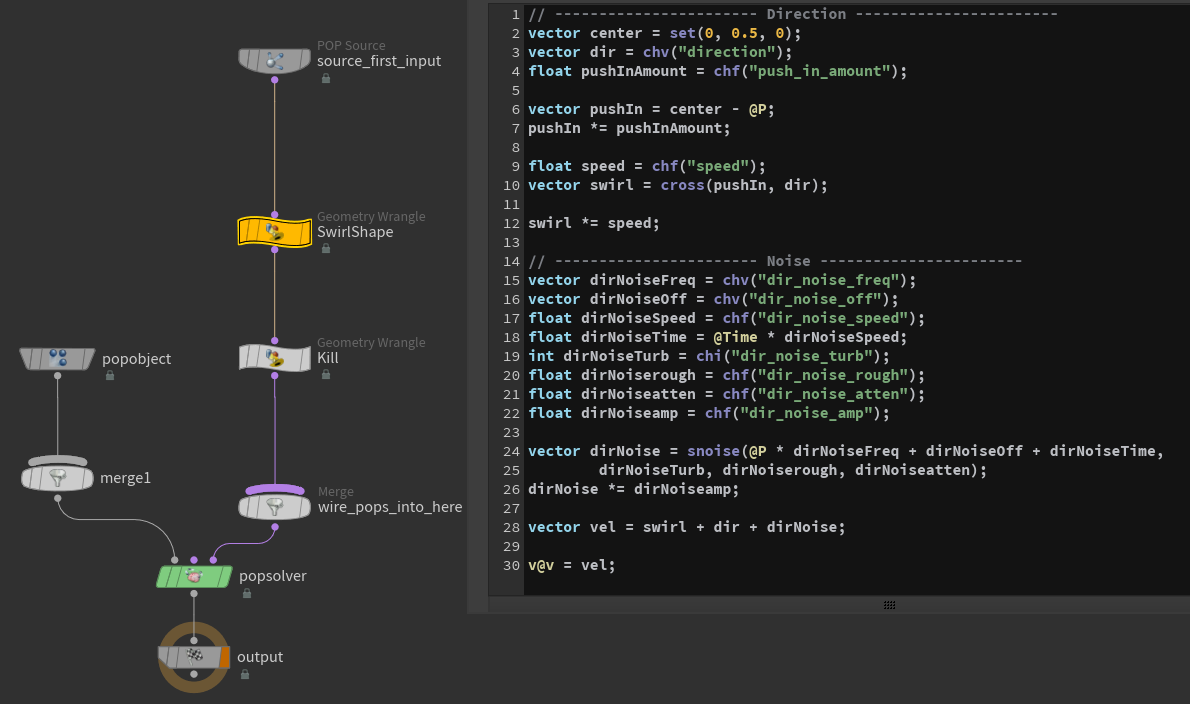Select the Kill Geometry Wrangle node
The height and width of the screenshot is (704, 1190).
(275, 358)
